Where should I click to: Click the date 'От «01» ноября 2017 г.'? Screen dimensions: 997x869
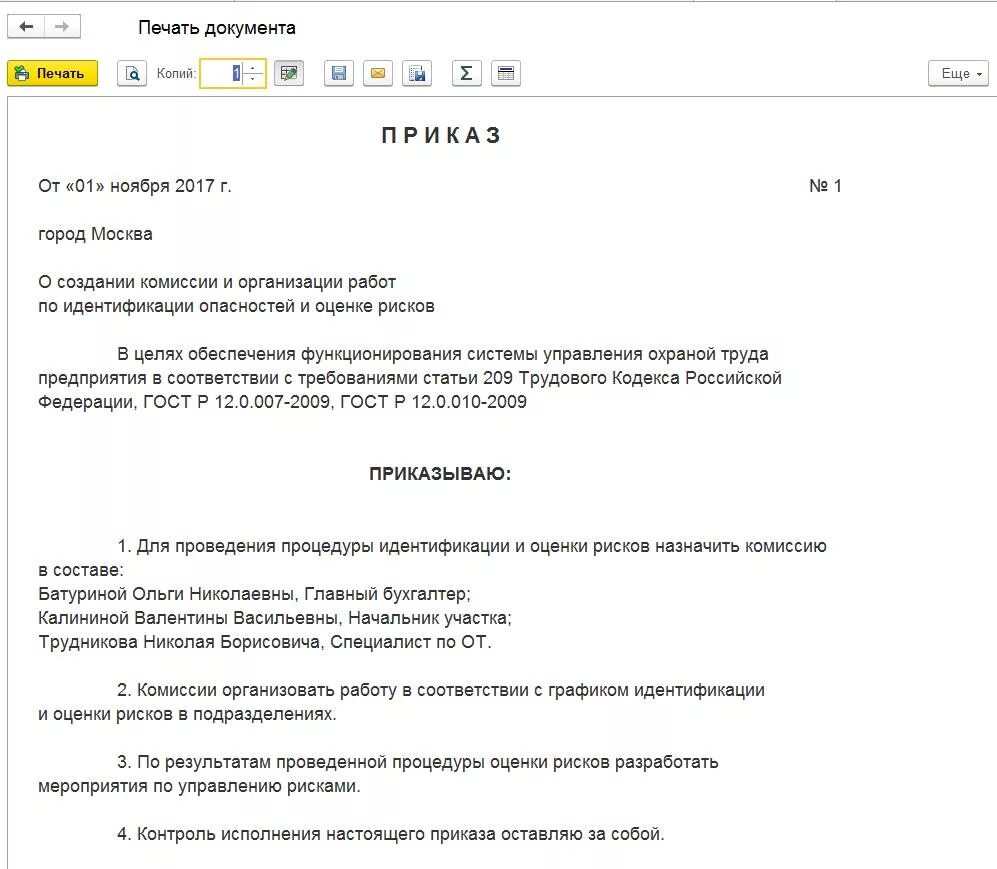[135, 186]
